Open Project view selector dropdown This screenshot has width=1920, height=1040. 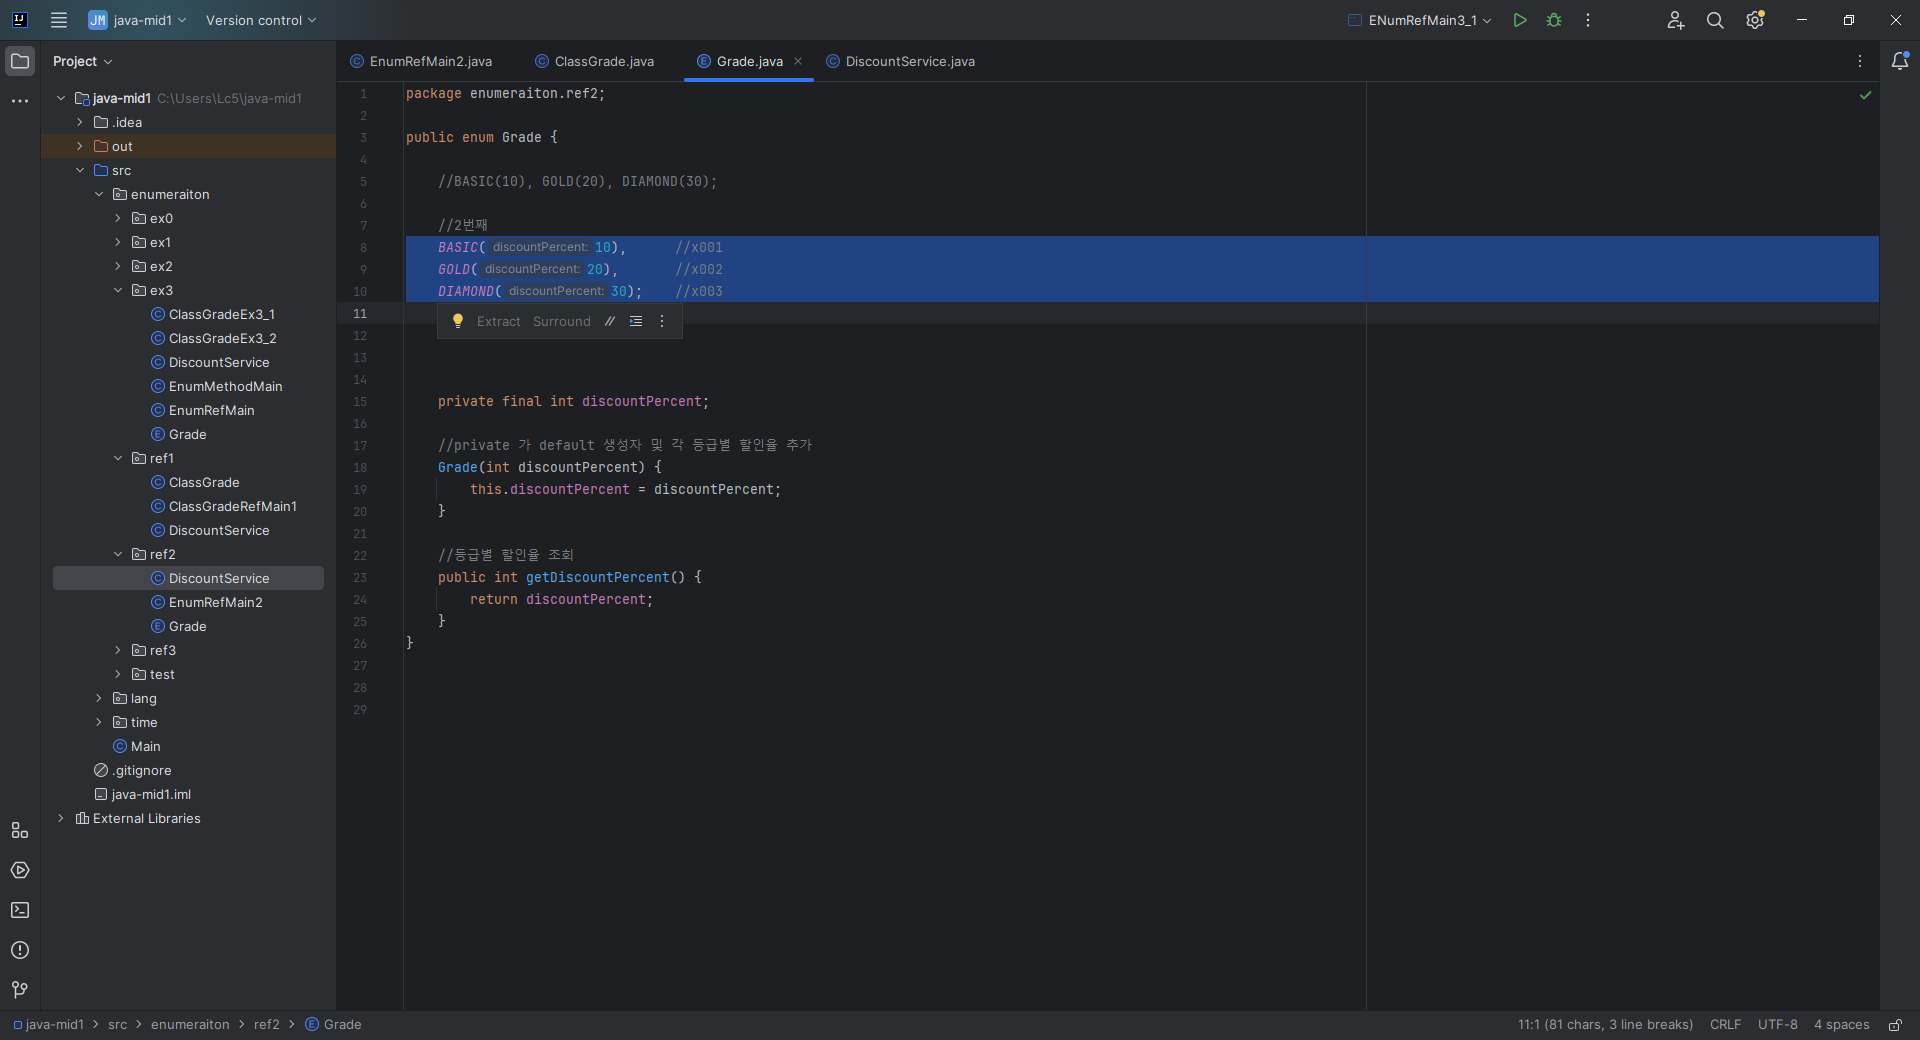[x=83, y=61]
